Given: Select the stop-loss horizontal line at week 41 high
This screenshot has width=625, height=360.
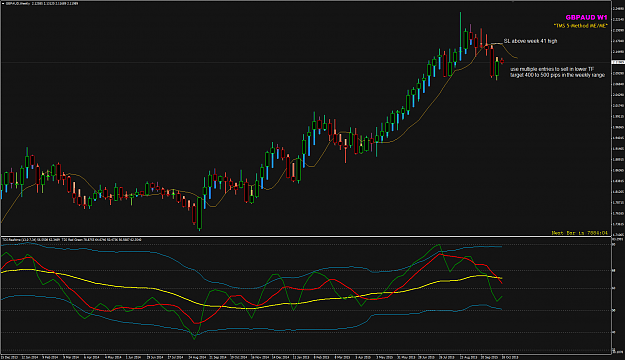Looking at the screenshot, I should click(497, 43).
